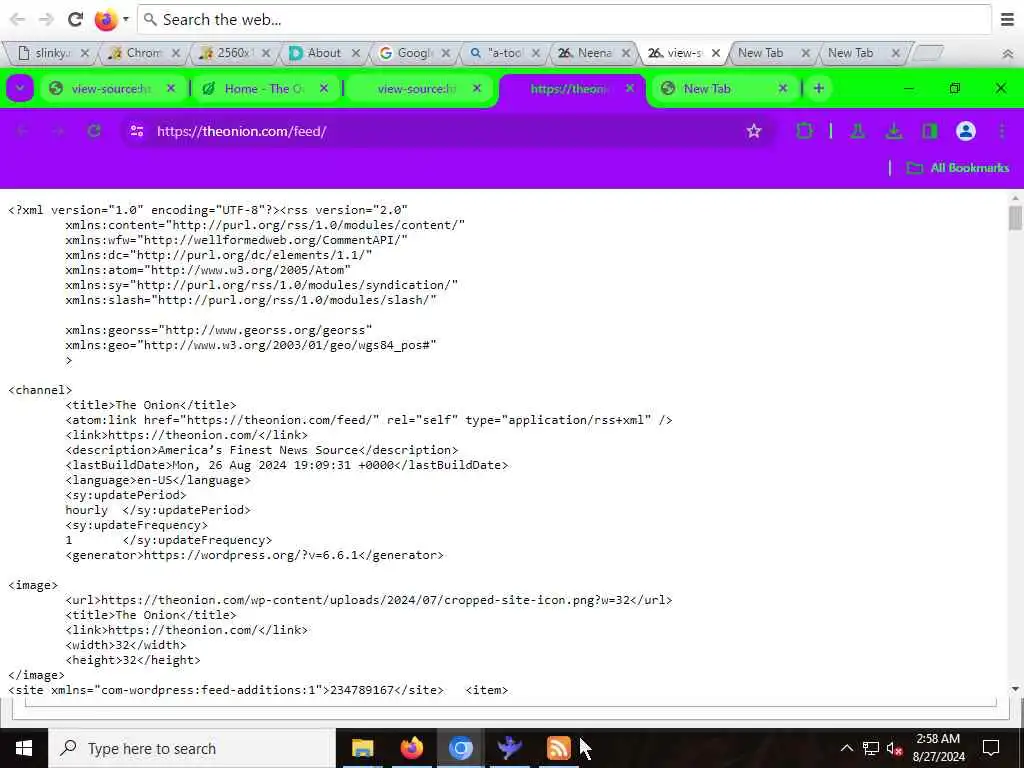Focus the 'Search the web...' field
The image size is (1024, 768).
point(564,20)
